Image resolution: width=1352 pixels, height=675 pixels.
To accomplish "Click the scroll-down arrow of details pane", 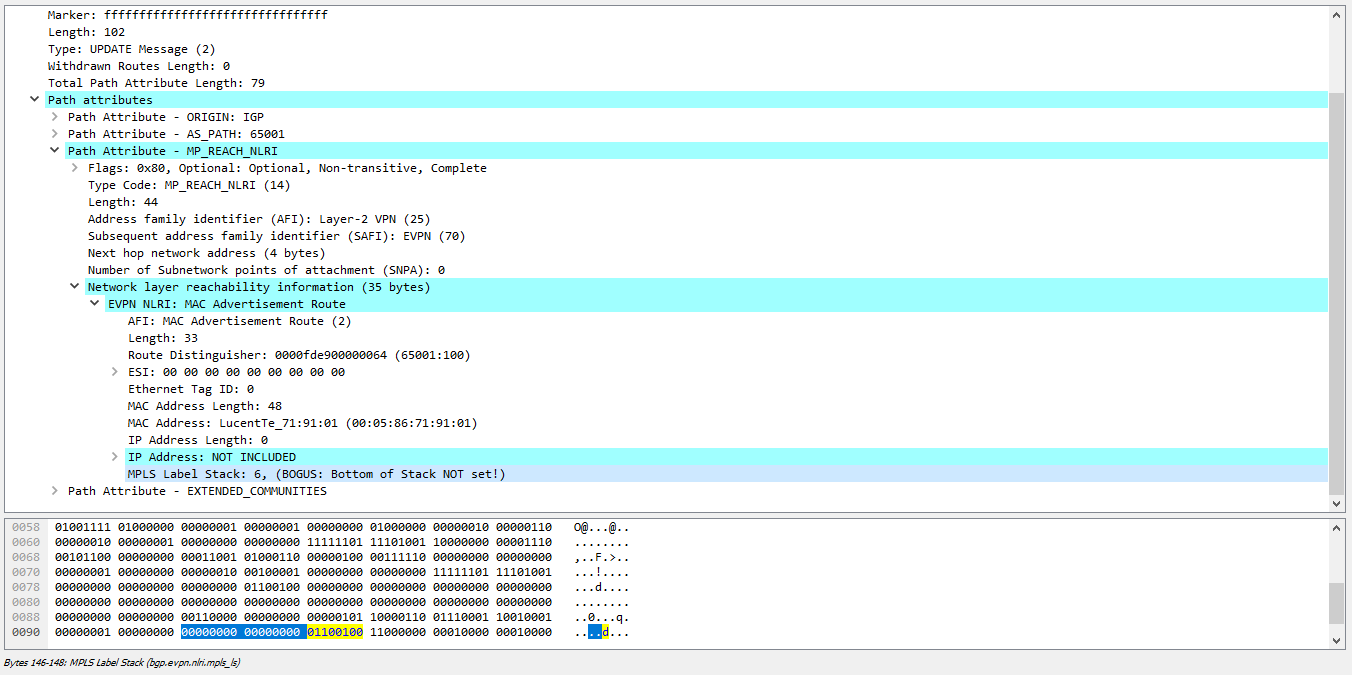I will tap(1337, 504).
